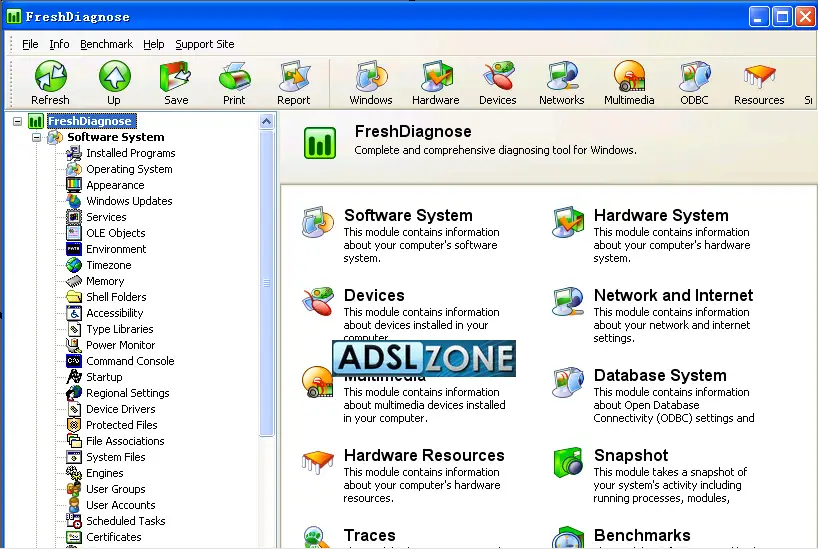Open the Database System heading link
The width and height of the screenshot is (818, 549).
pos(660,375)
